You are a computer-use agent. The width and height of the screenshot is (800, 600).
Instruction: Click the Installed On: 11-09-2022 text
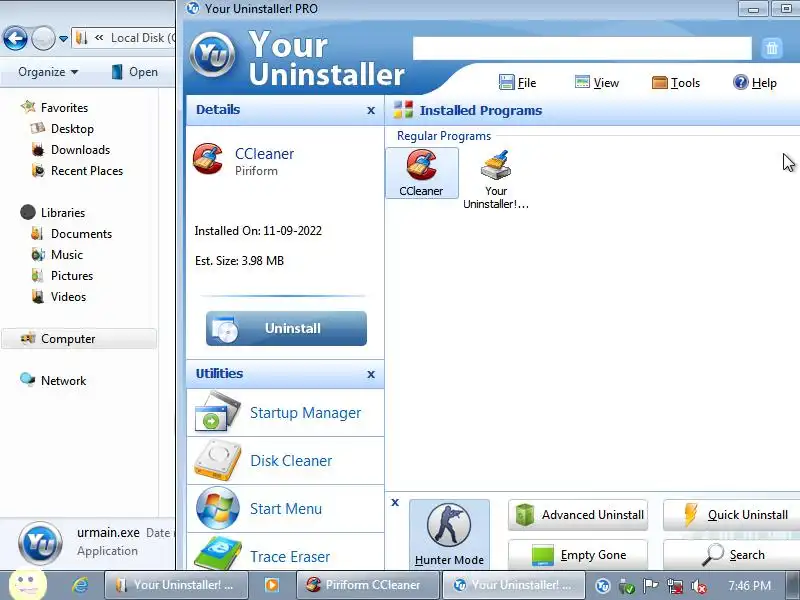pyautogui.click(x=258, y=231)
